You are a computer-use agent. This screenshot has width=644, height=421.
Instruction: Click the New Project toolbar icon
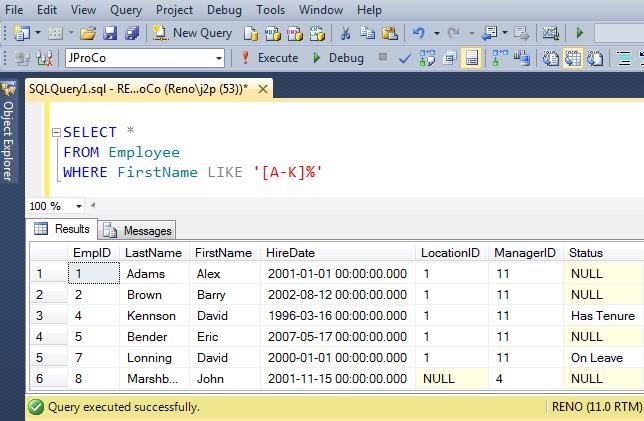21,33
